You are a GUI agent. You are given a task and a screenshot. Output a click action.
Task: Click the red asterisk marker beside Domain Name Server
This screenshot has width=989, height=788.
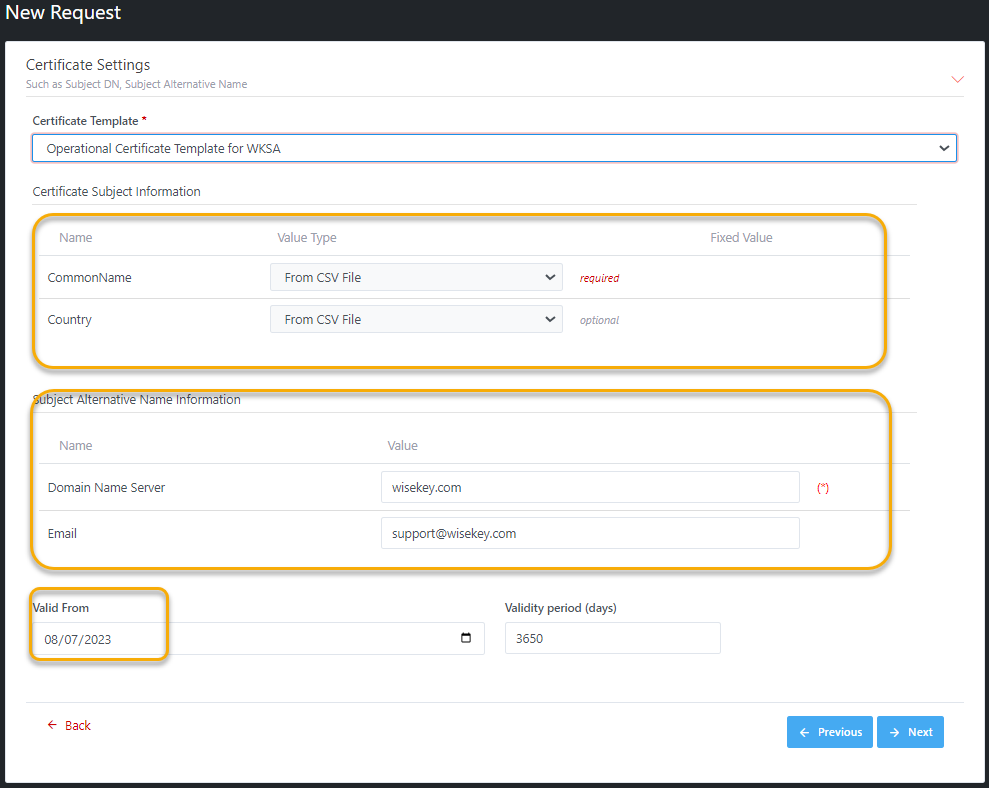pyautogui.click(x=823, y=488)
